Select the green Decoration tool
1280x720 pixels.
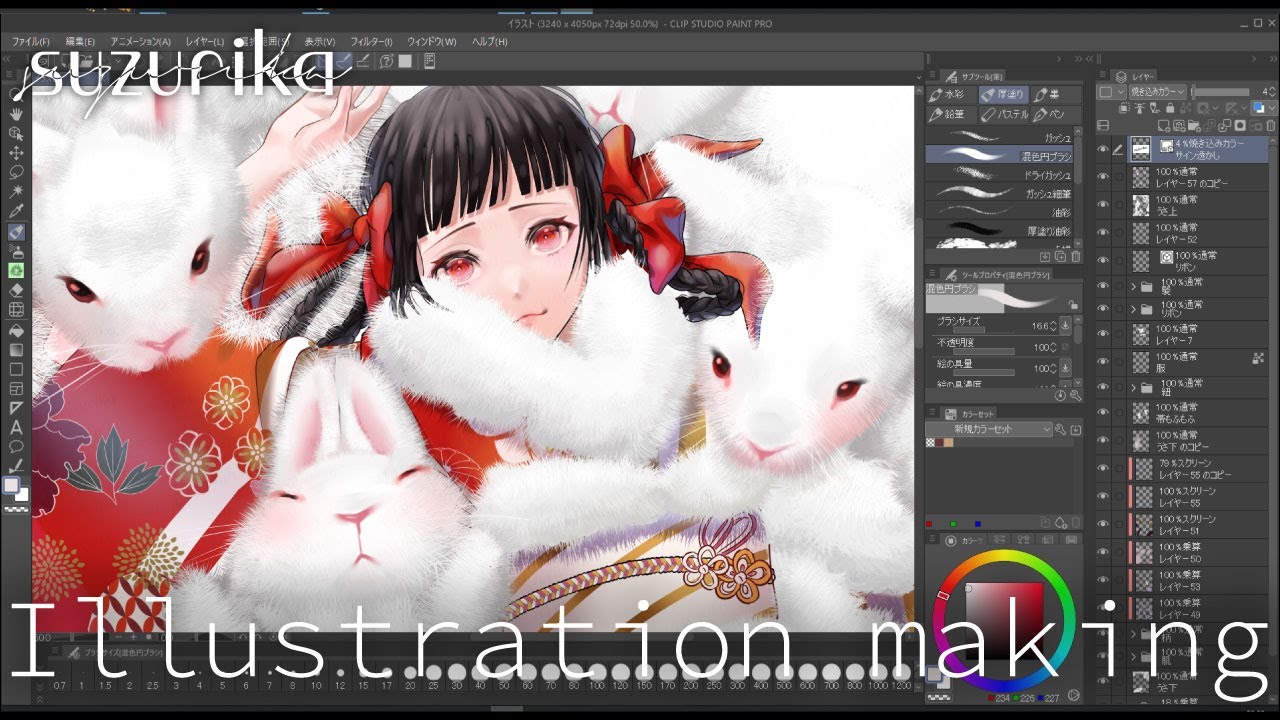click(16, 270)
